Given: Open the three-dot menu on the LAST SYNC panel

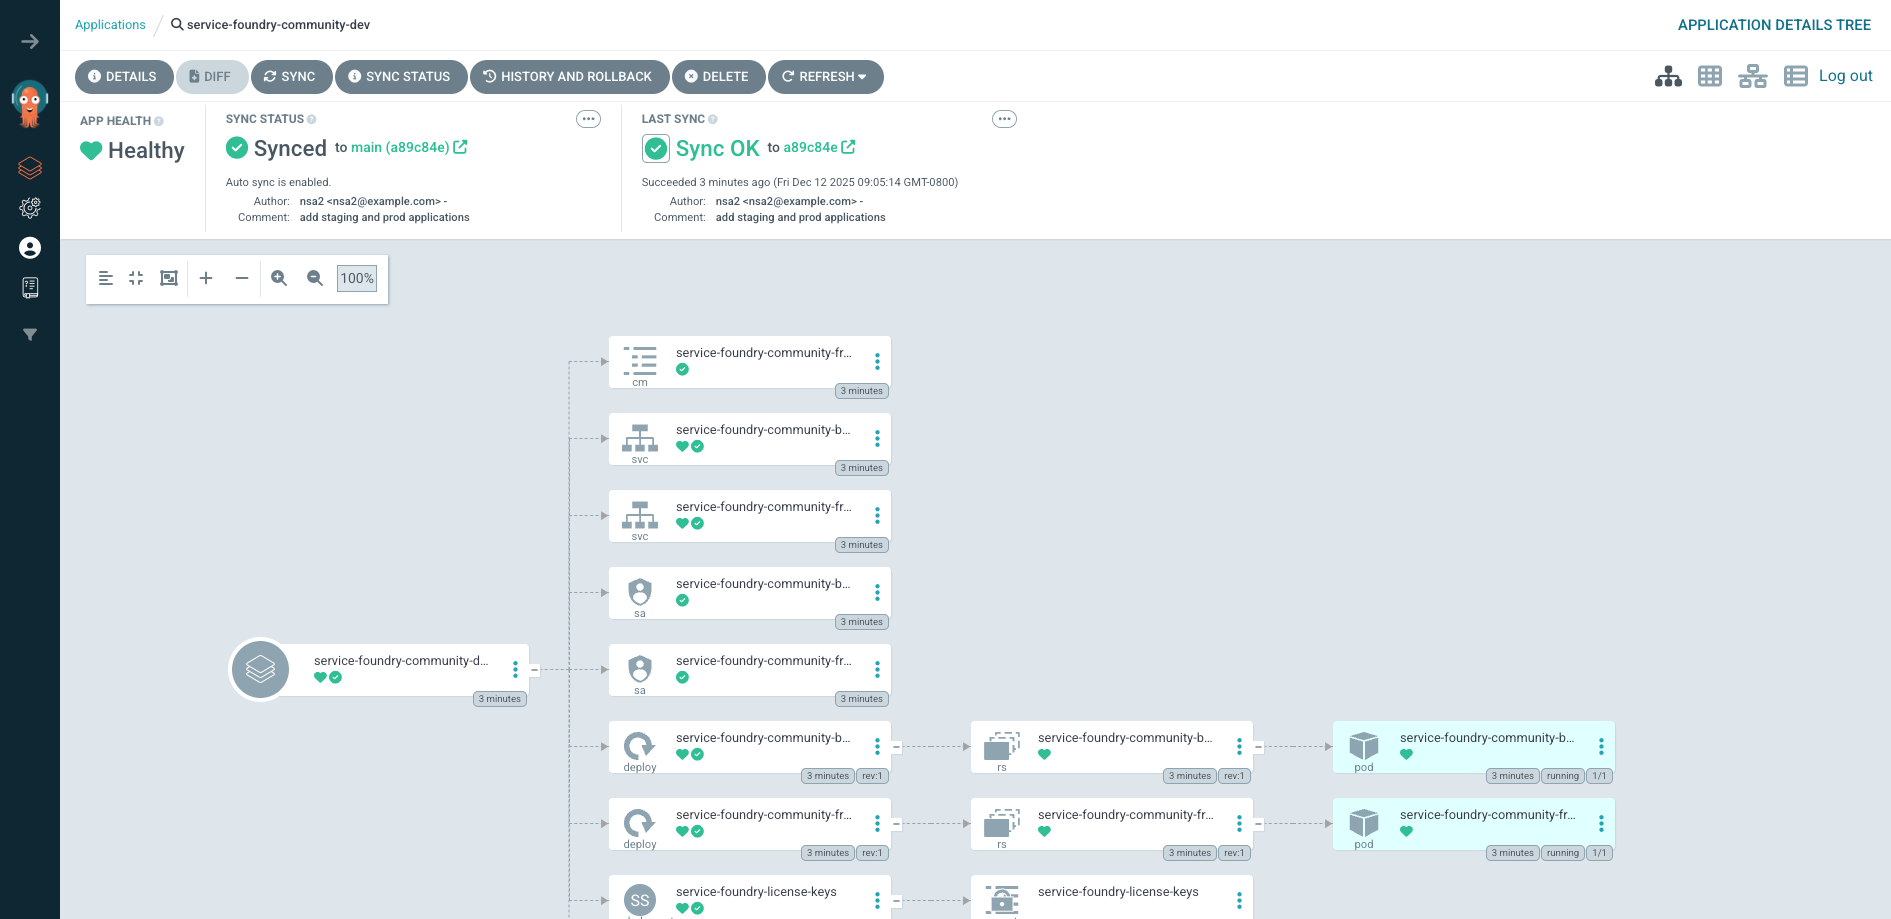Looking at the screenshot, I should click(1004, 118).
